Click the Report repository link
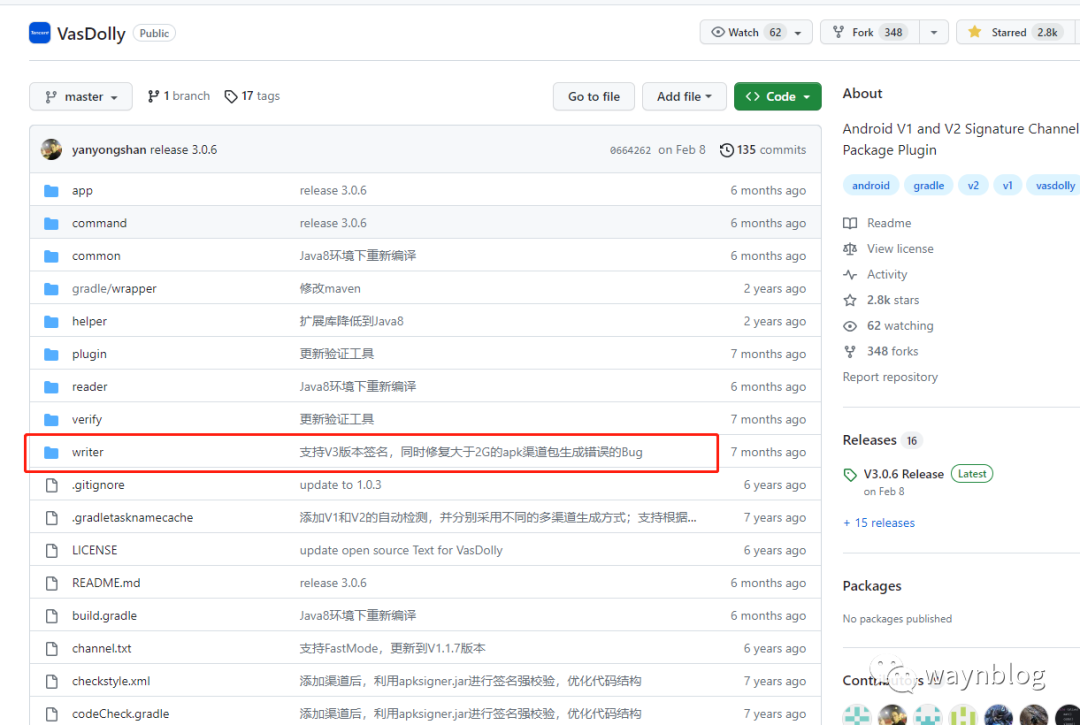 [x=890, y=377]
